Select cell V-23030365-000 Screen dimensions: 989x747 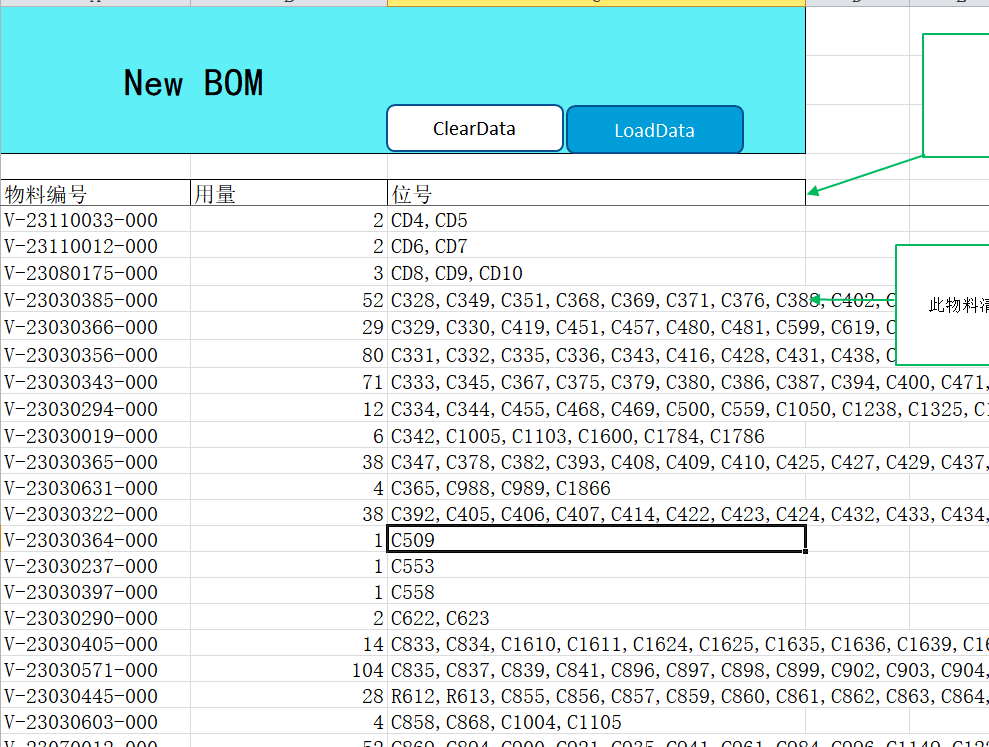[x=95, y=462]
